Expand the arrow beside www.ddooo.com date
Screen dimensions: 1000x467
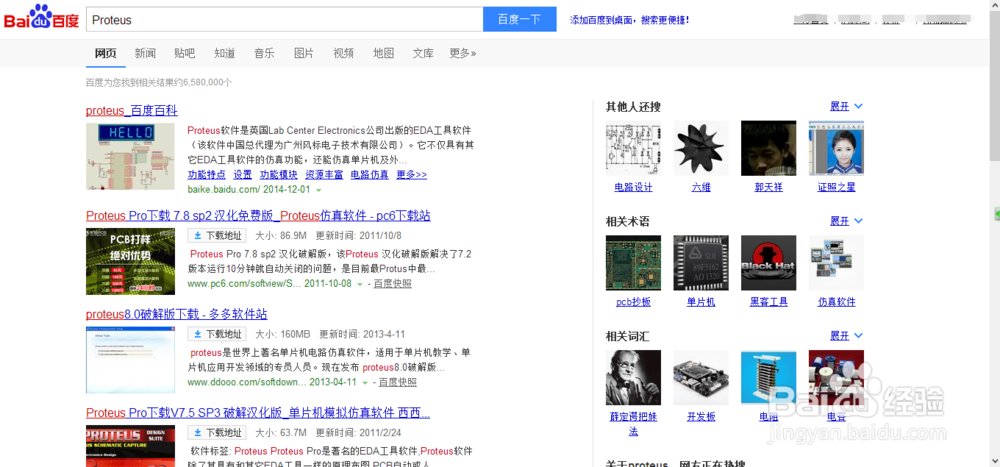pyautogui.click(x=365, y=382)
